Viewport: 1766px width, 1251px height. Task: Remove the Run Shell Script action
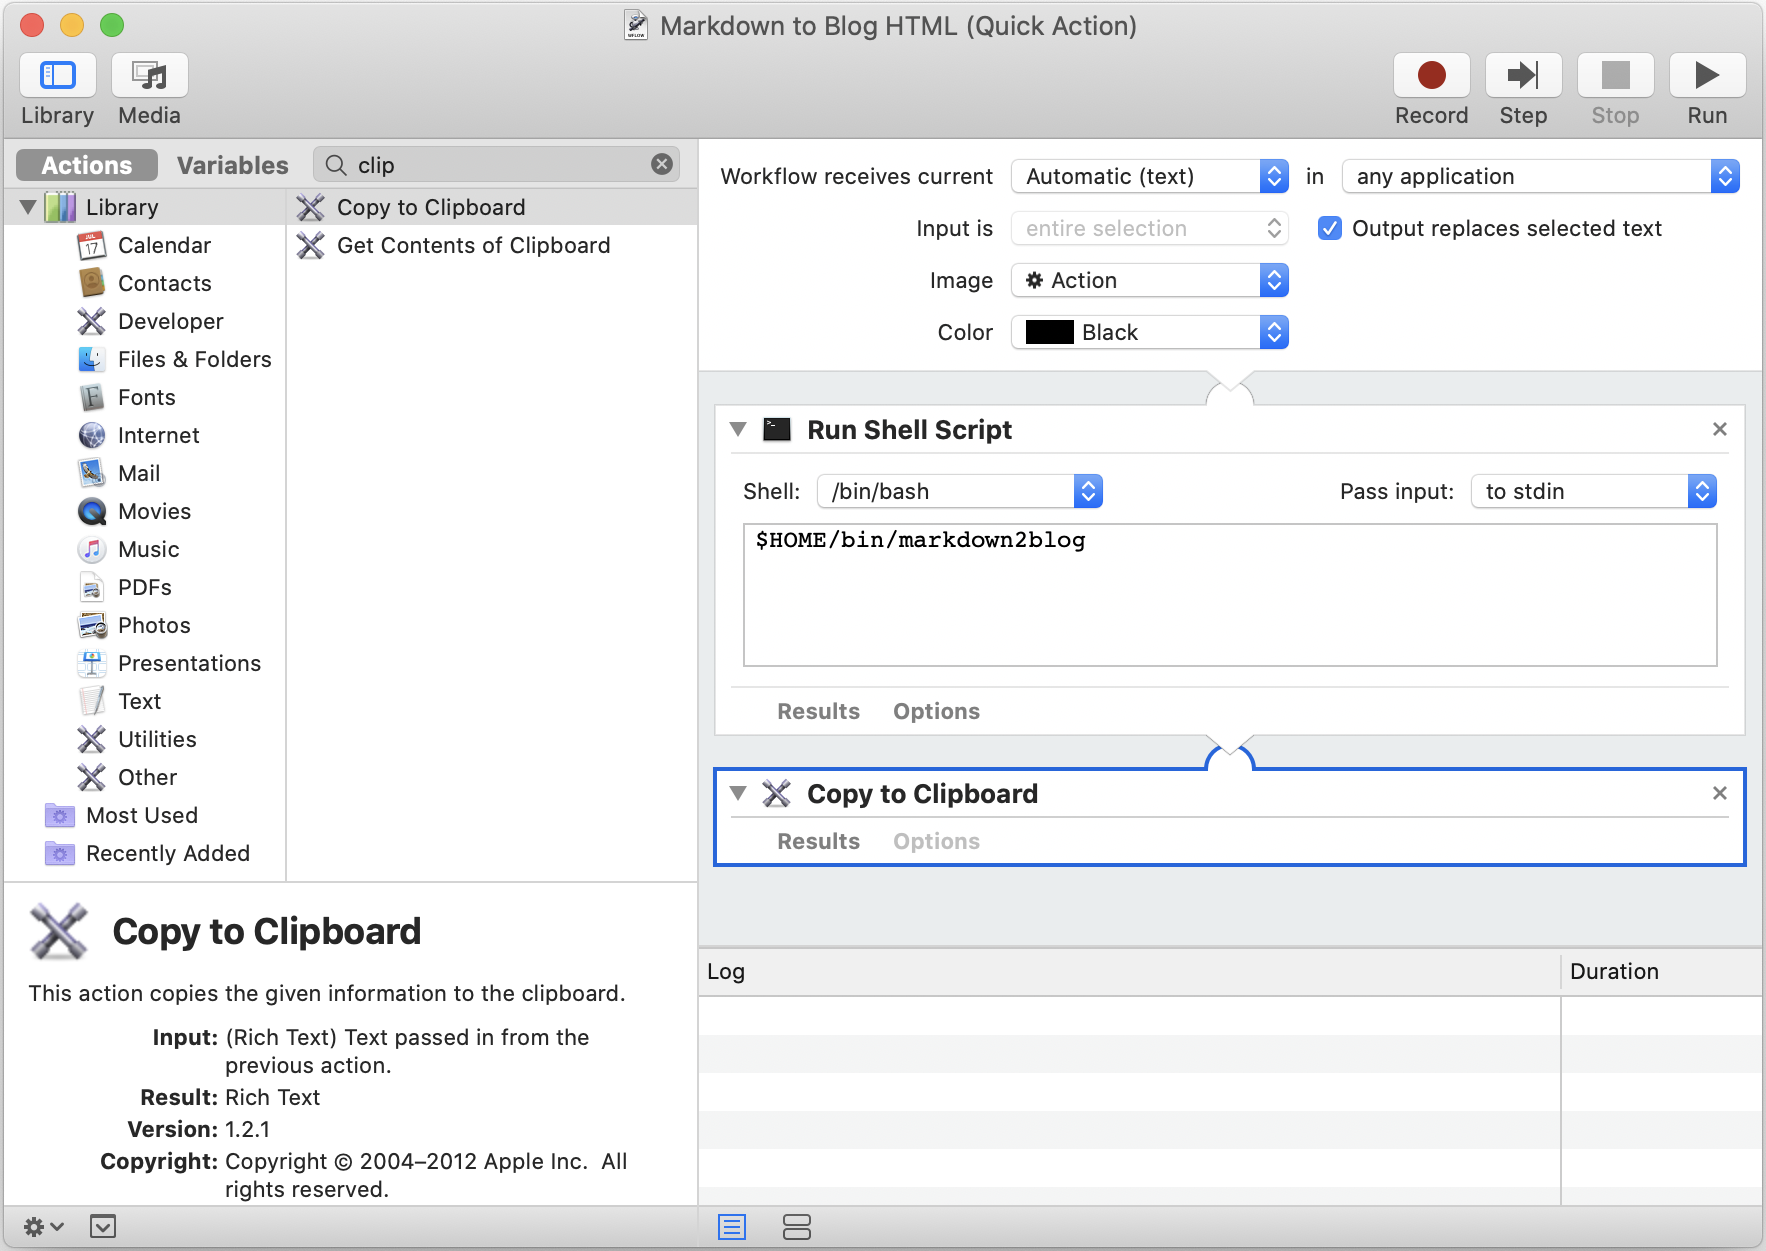(x=1719, y=429)
